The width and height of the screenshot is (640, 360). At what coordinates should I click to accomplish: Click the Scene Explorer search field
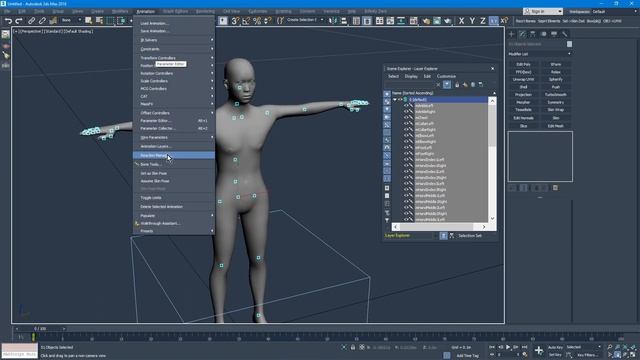(409, 84)
